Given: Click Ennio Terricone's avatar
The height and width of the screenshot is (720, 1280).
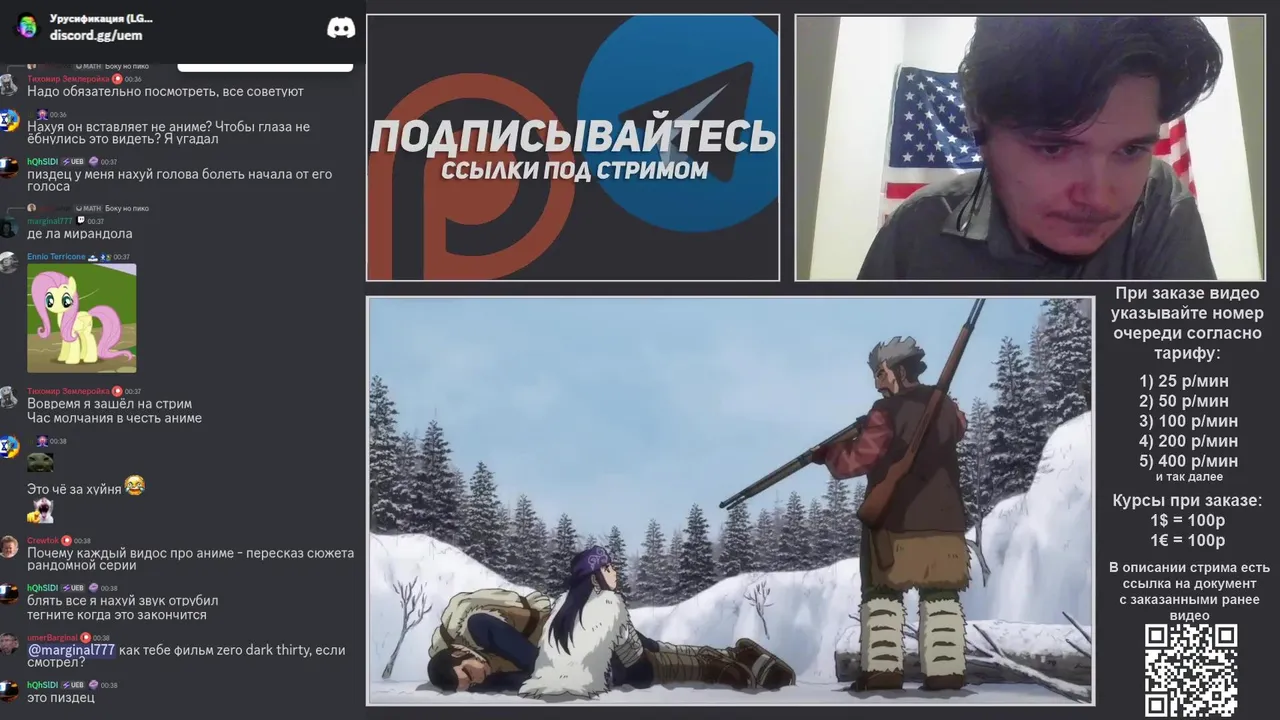Looking at the screenshot, I should (9, 263).
